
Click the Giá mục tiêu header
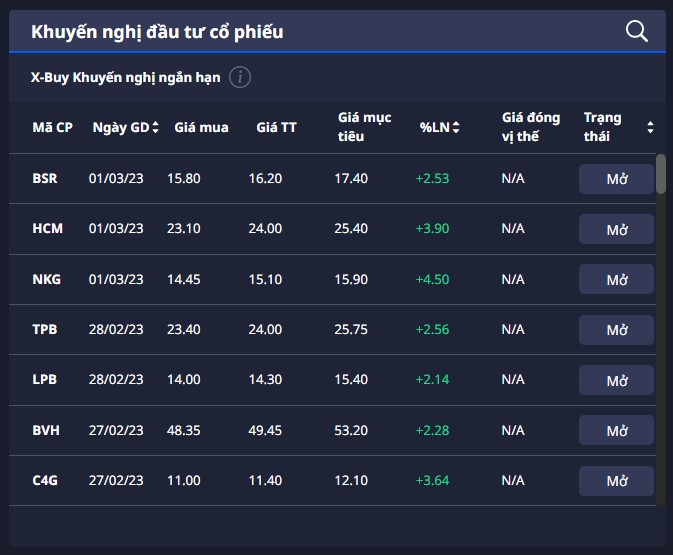tap(357, 127)
